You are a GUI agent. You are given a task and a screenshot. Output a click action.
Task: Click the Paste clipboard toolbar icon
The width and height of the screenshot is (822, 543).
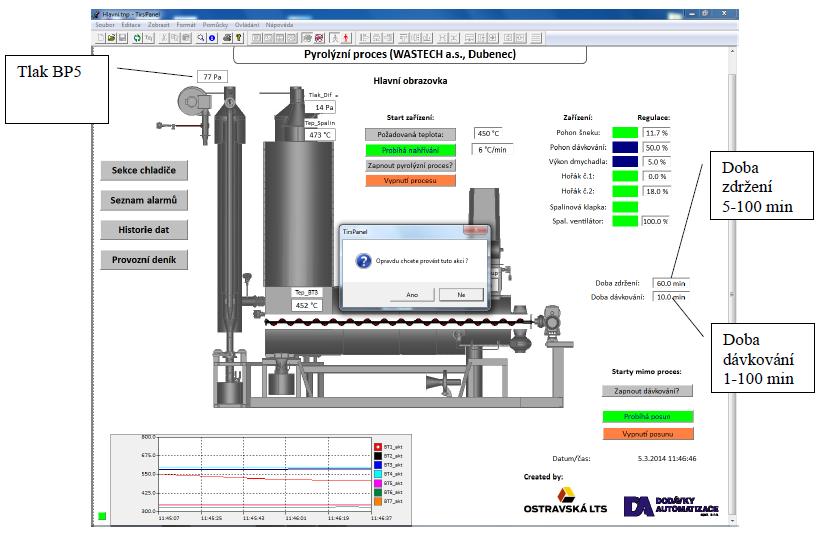186,38
